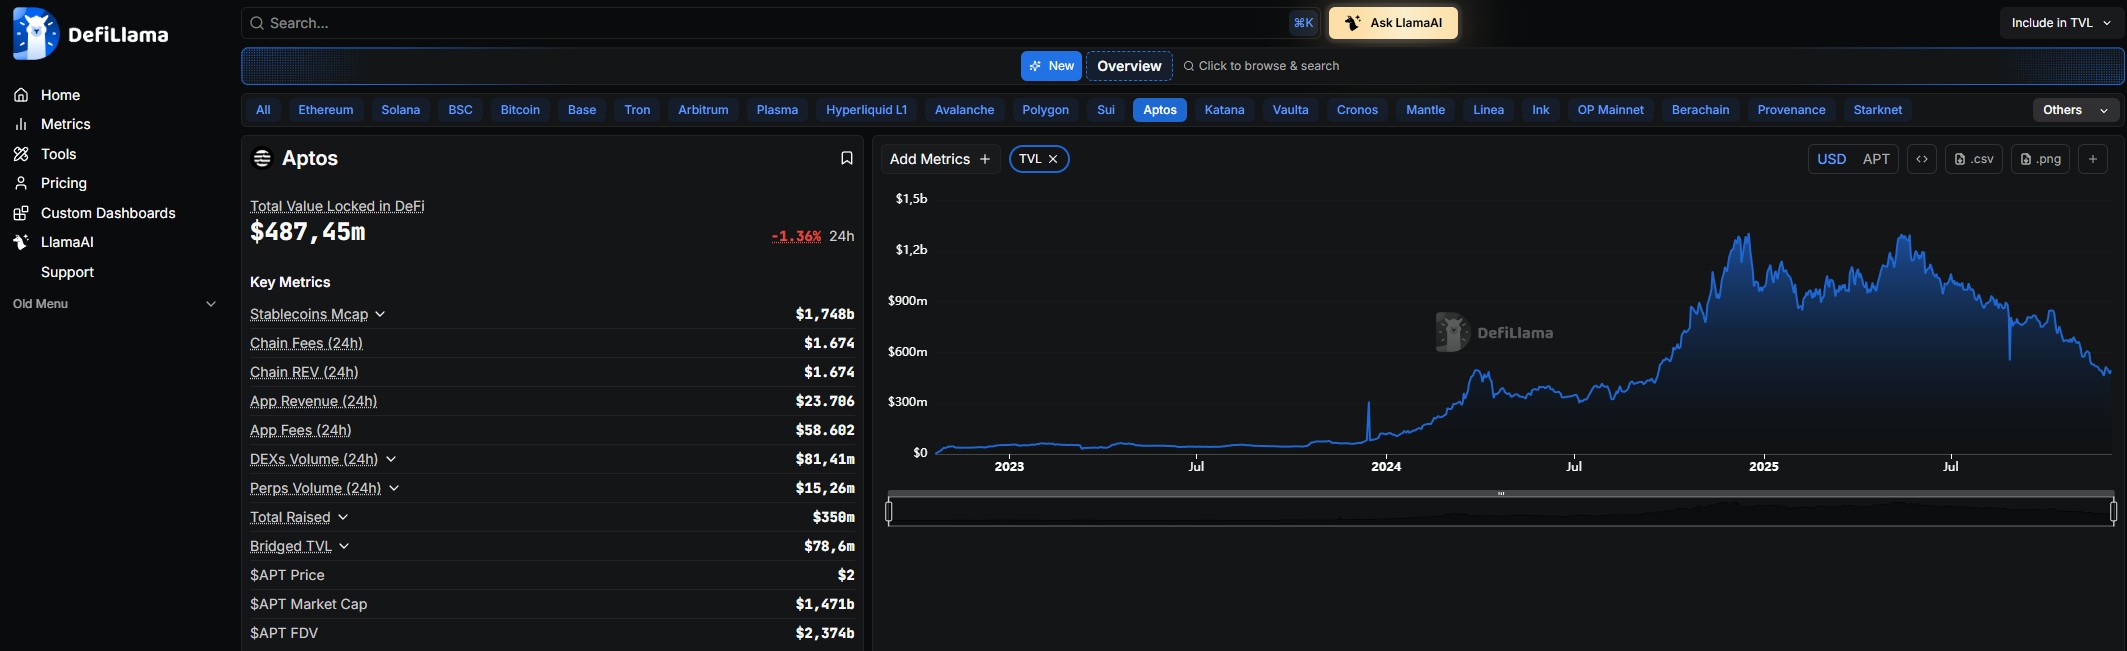Screen dimensions: 2127x651
Task: Click the Add Metrics button
Action: 939,159
